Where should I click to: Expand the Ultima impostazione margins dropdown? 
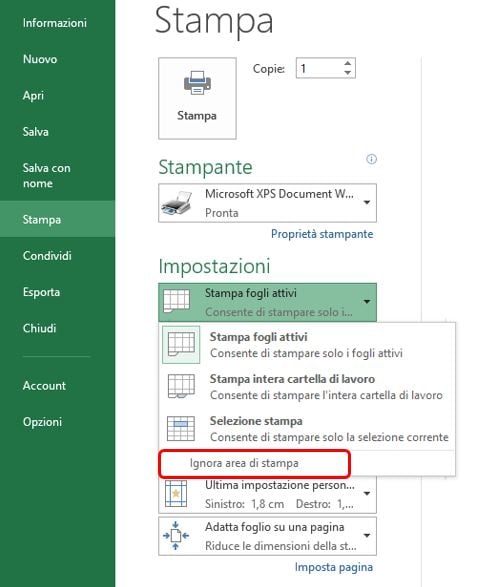coord(367,493)
